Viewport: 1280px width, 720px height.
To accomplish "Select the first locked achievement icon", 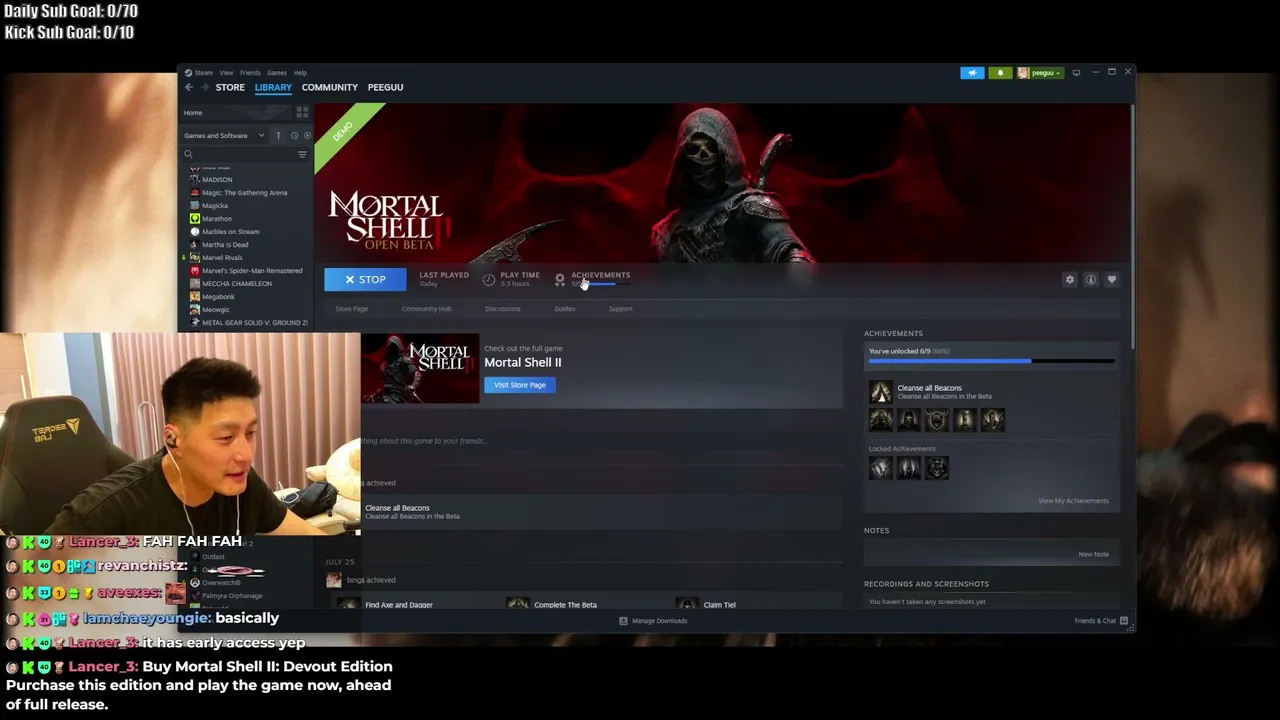I will 880,468.
